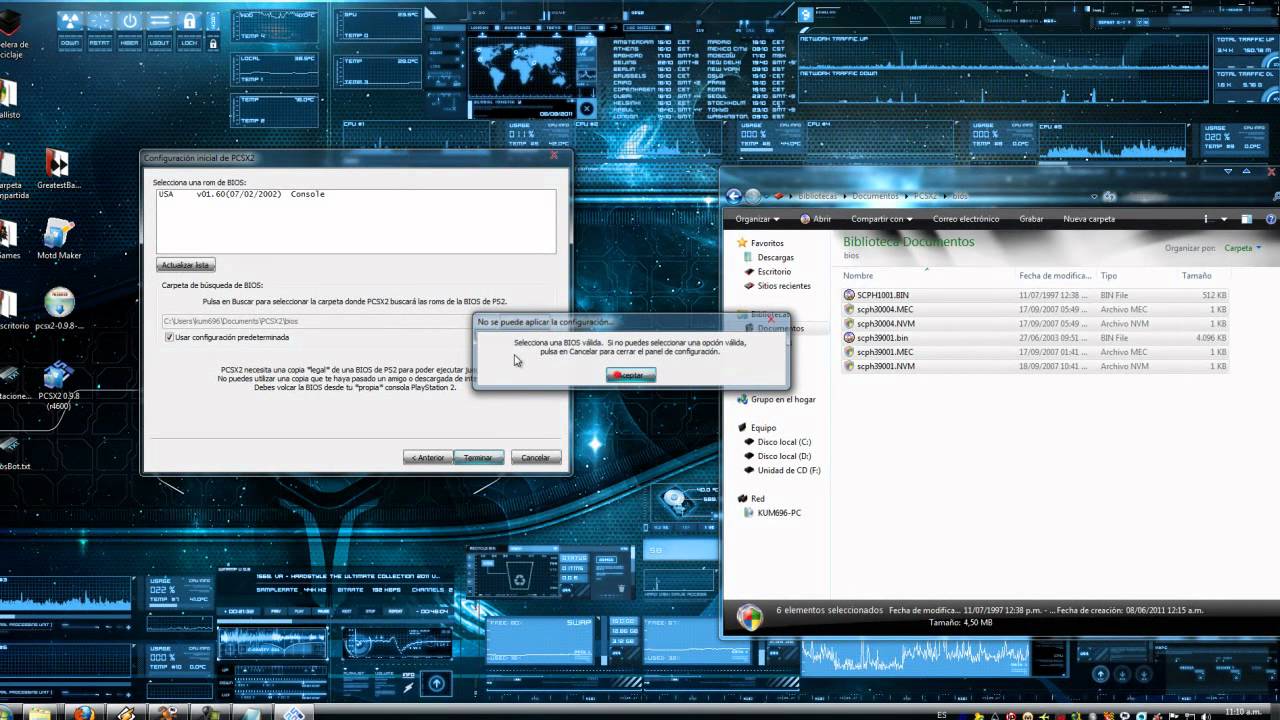
Task: Select USA v01.60 Console BIOS entry
Action: 356,194
